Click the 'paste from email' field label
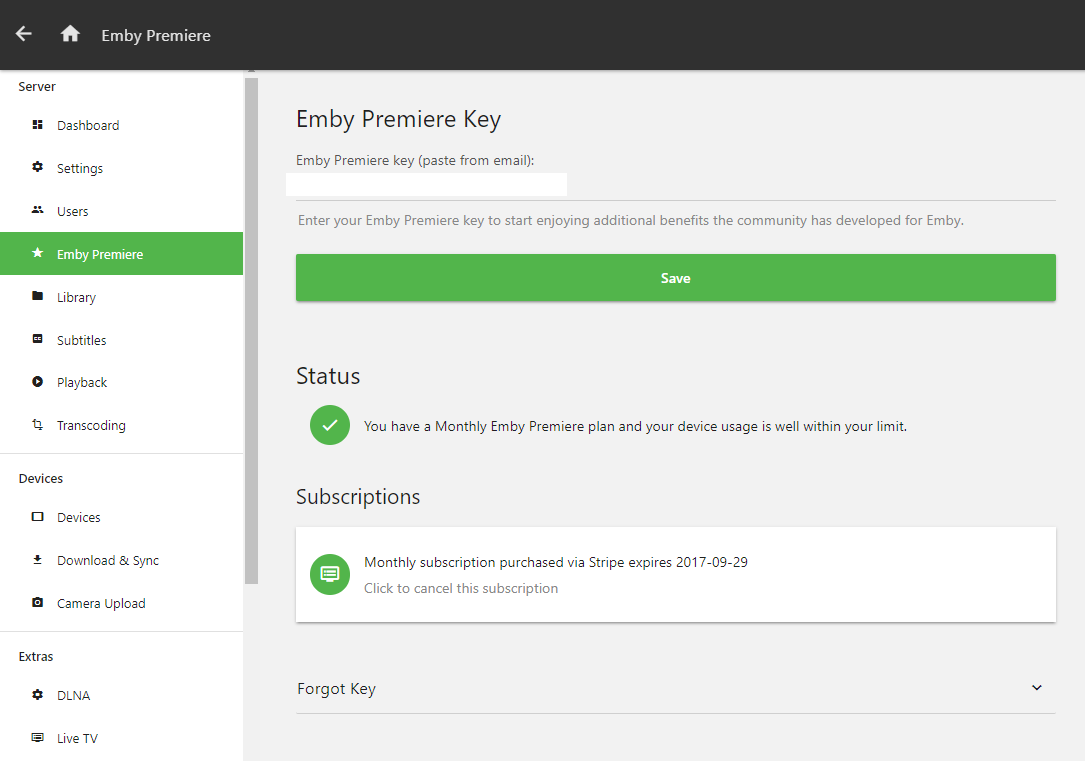Viewport: 1085px width, 761px height. (x=415, y=161)
